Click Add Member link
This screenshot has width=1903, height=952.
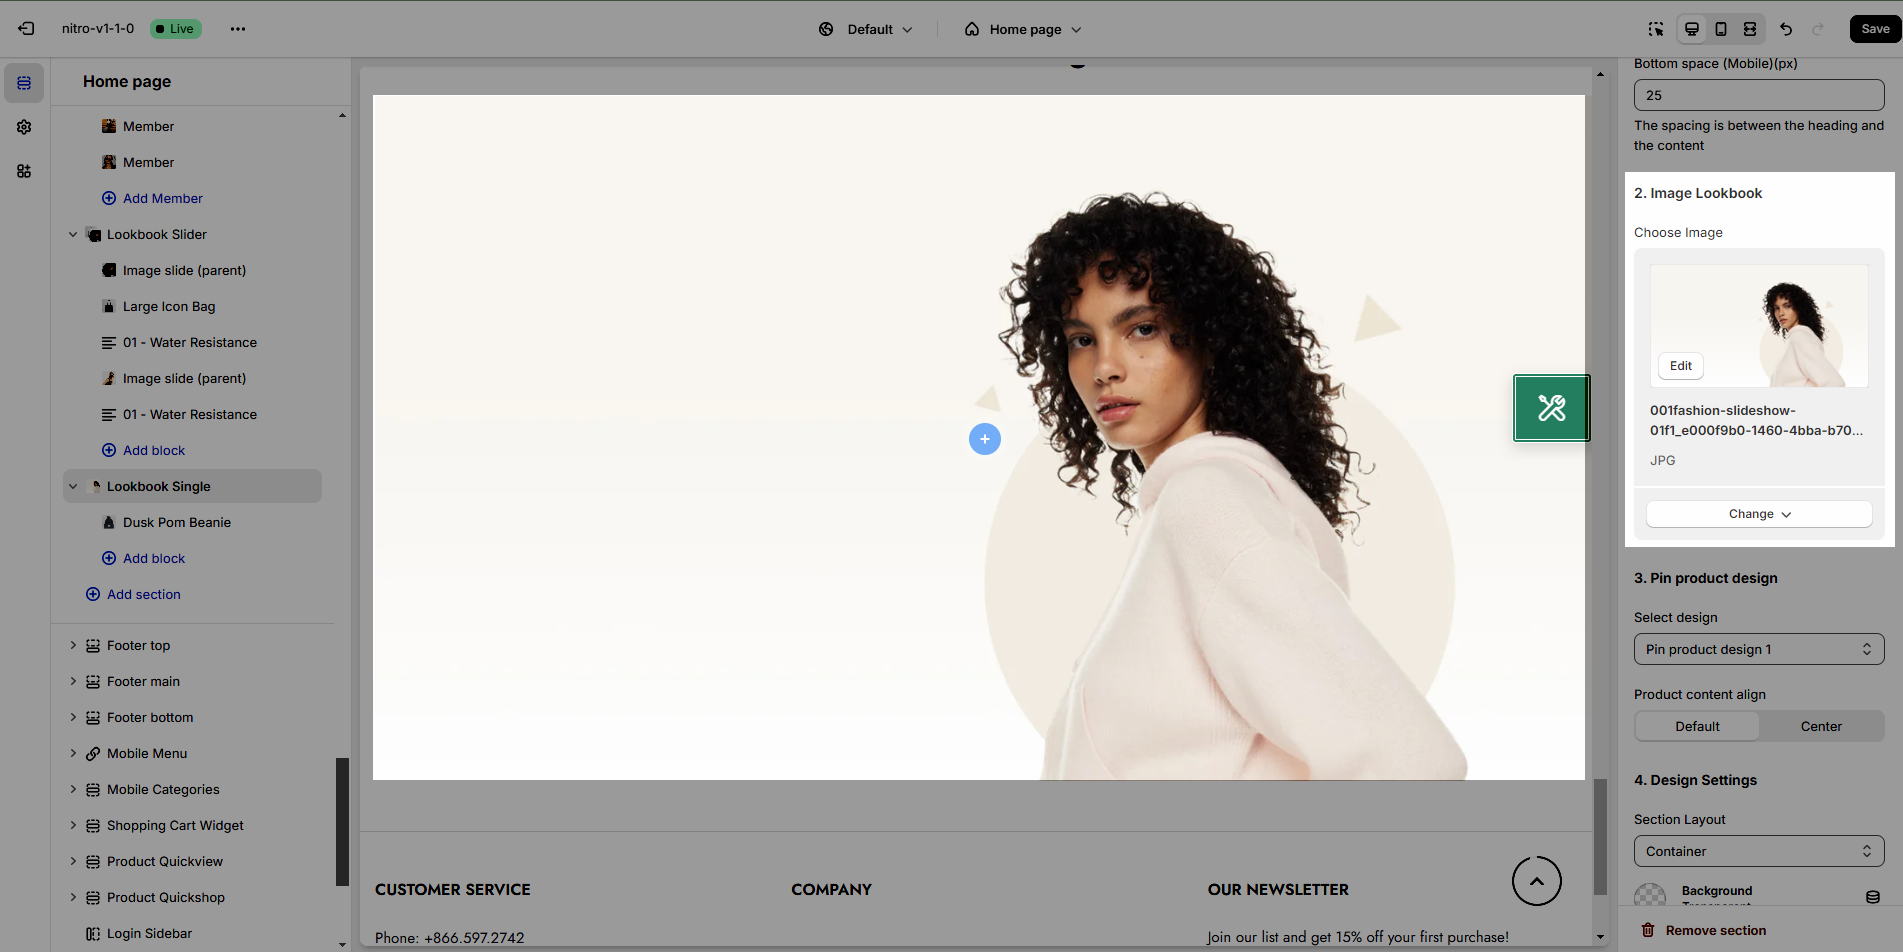coord(152,199)
